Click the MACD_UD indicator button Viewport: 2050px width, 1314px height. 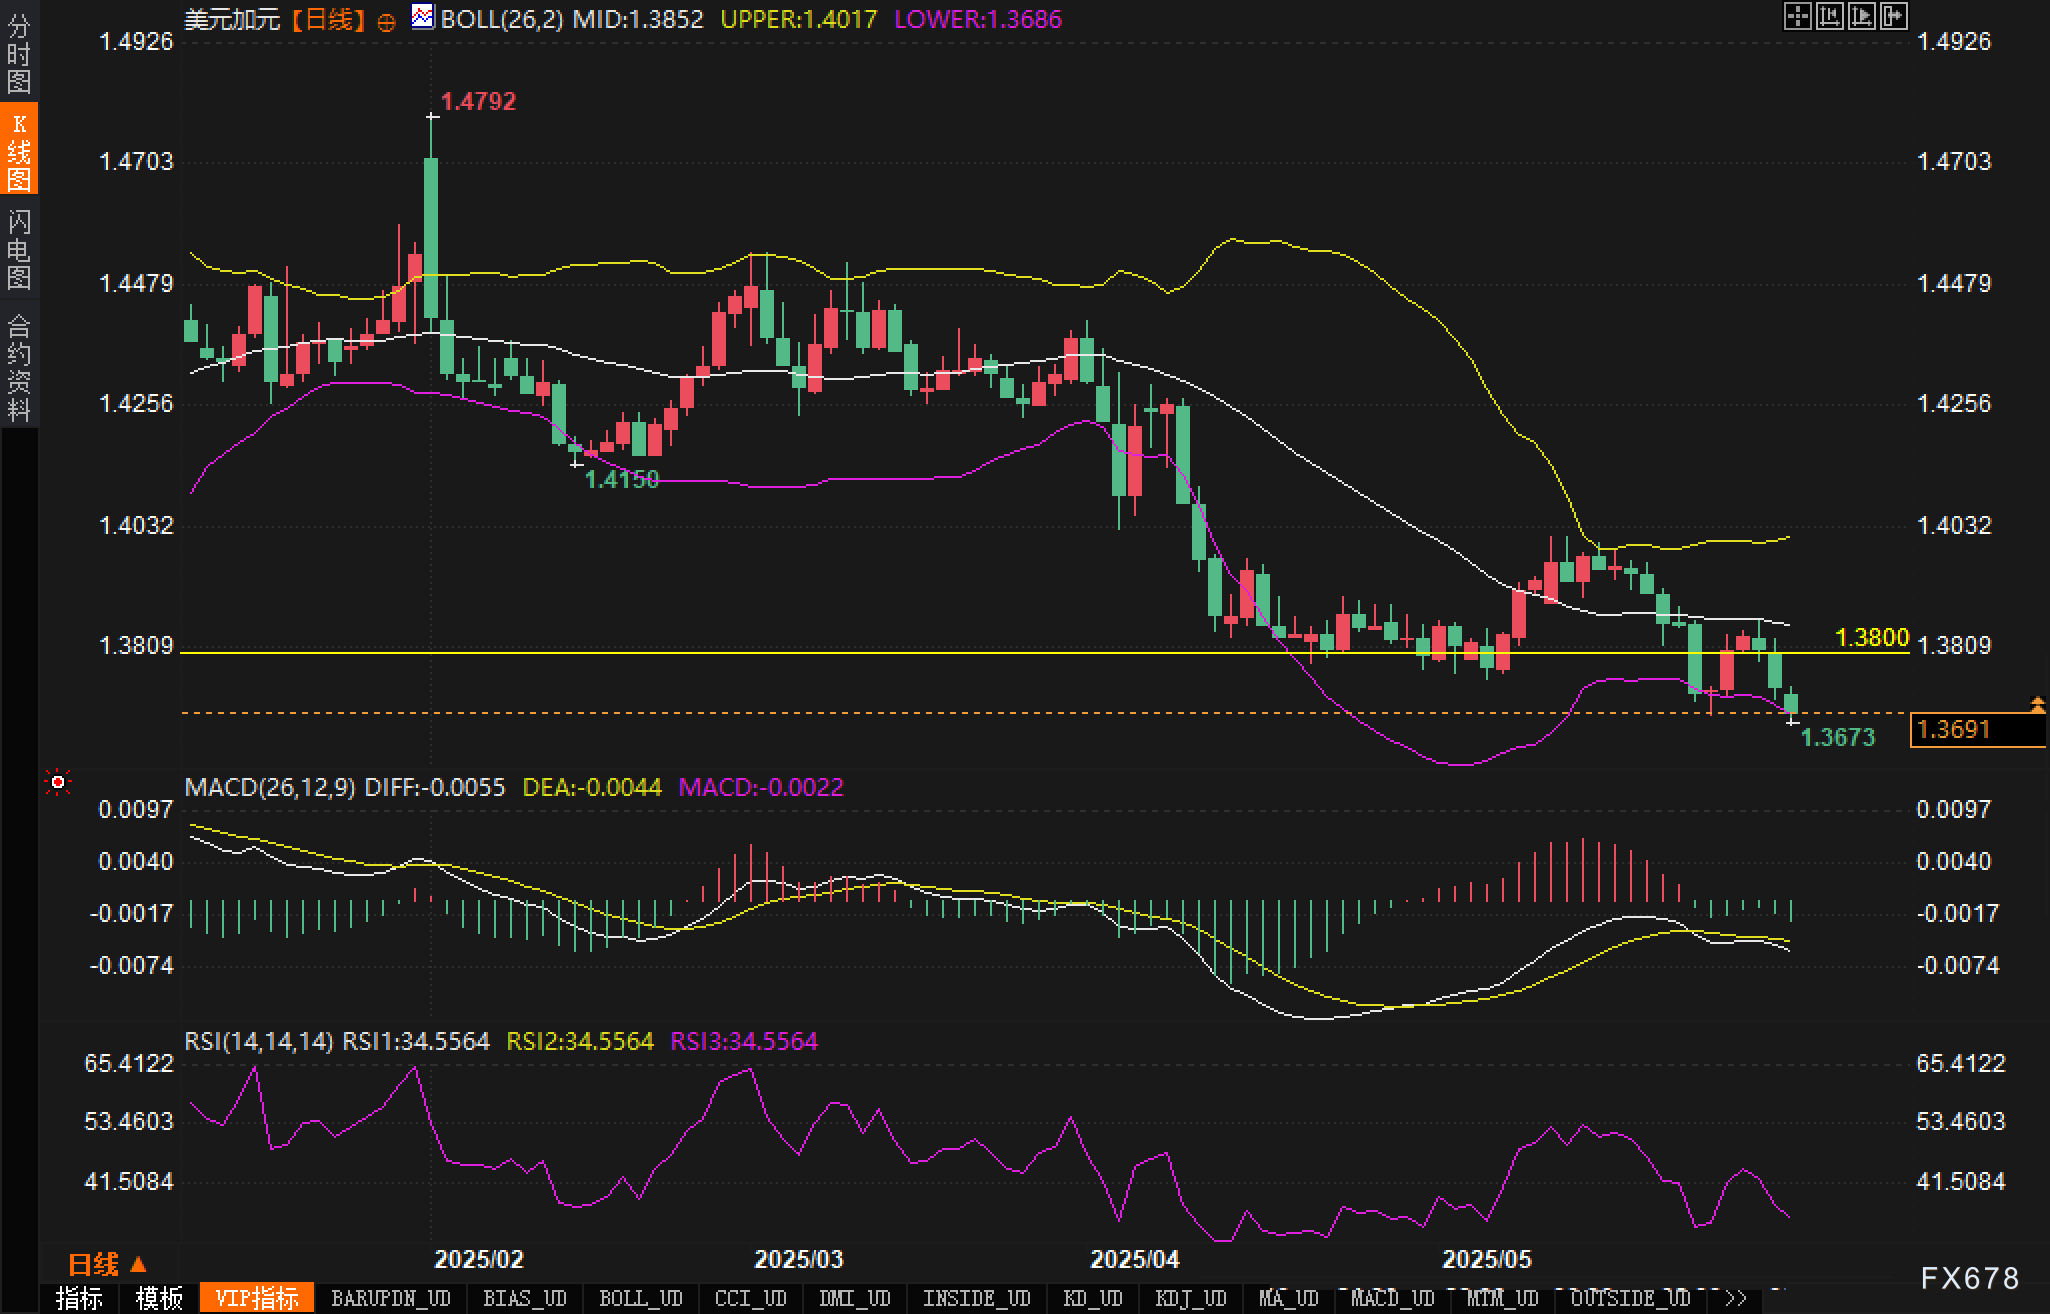click(1392, 1298)
